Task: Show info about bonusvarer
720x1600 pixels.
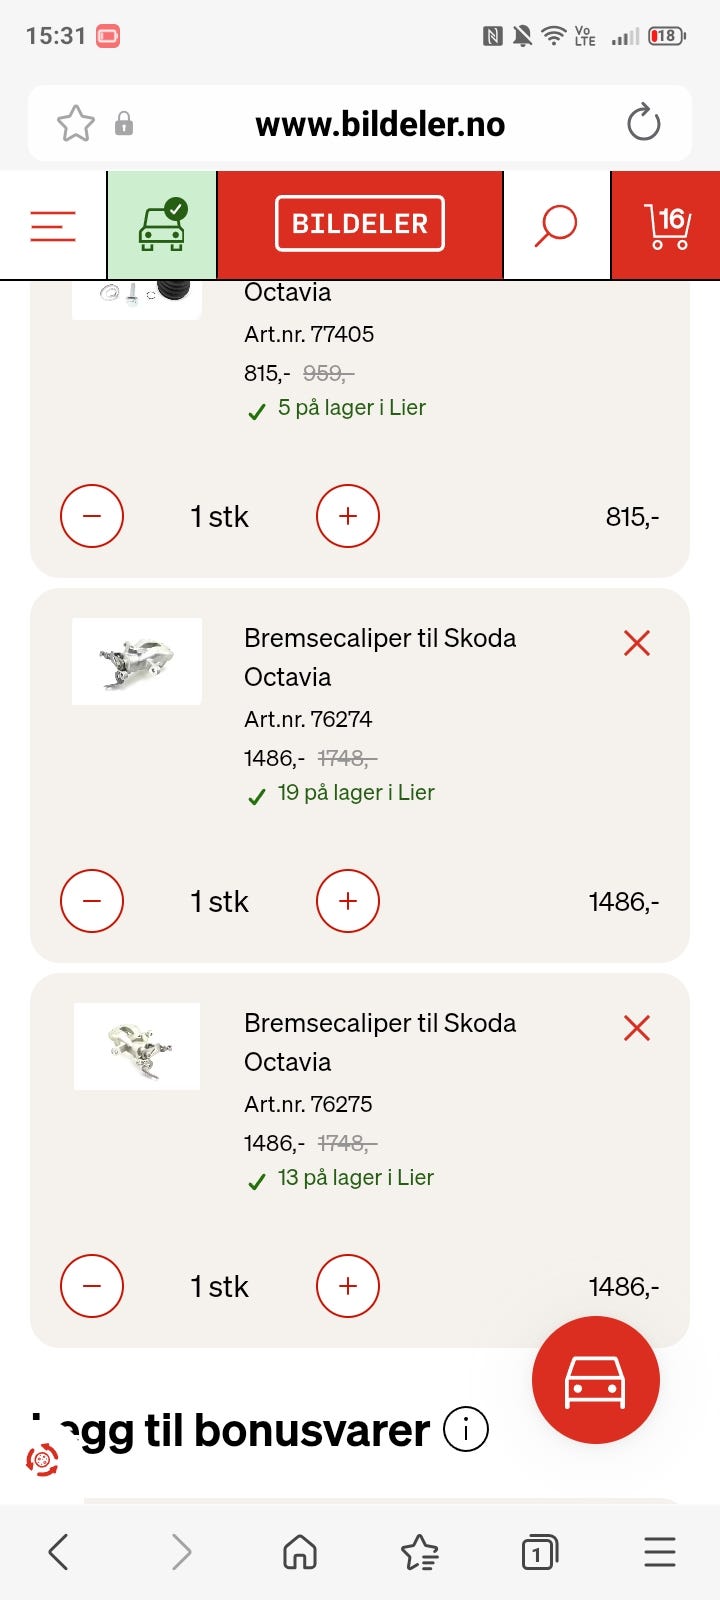Action: click(x=466, y=1430)
